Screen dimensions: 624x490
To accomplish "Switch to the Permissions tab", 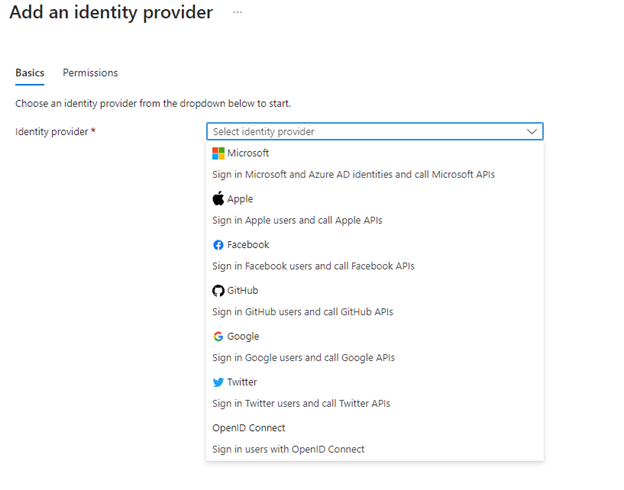I will (x=90, y=73).
